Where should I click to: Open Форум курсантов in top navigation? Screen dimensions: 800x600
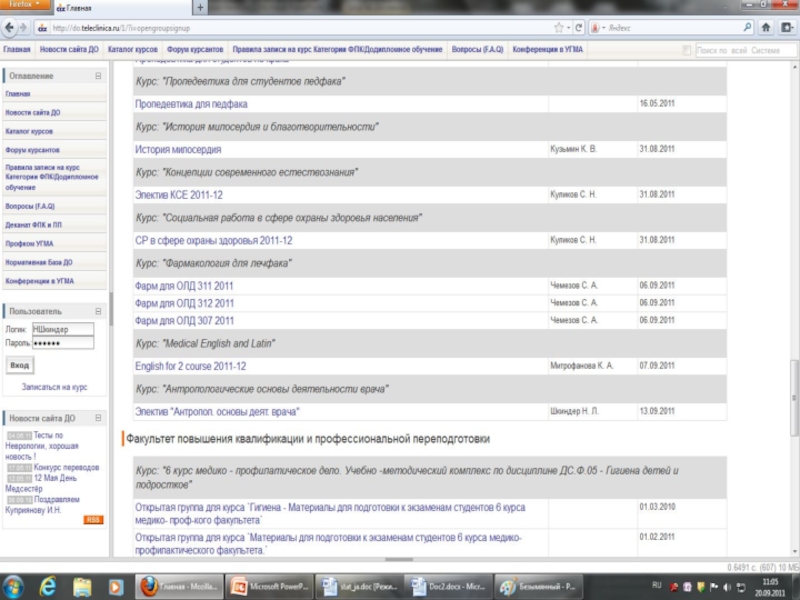(195, 49)
